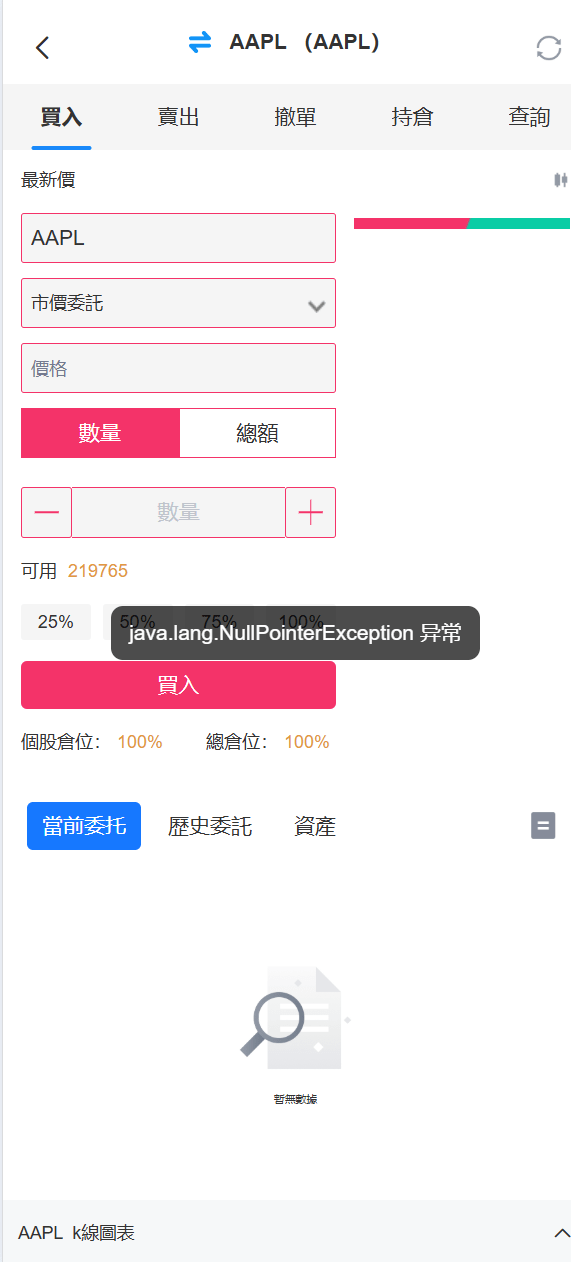Viewport: 571px width, 1262px height.
Task: Increase quantity with the plus button
Action: tap(311, 513)
